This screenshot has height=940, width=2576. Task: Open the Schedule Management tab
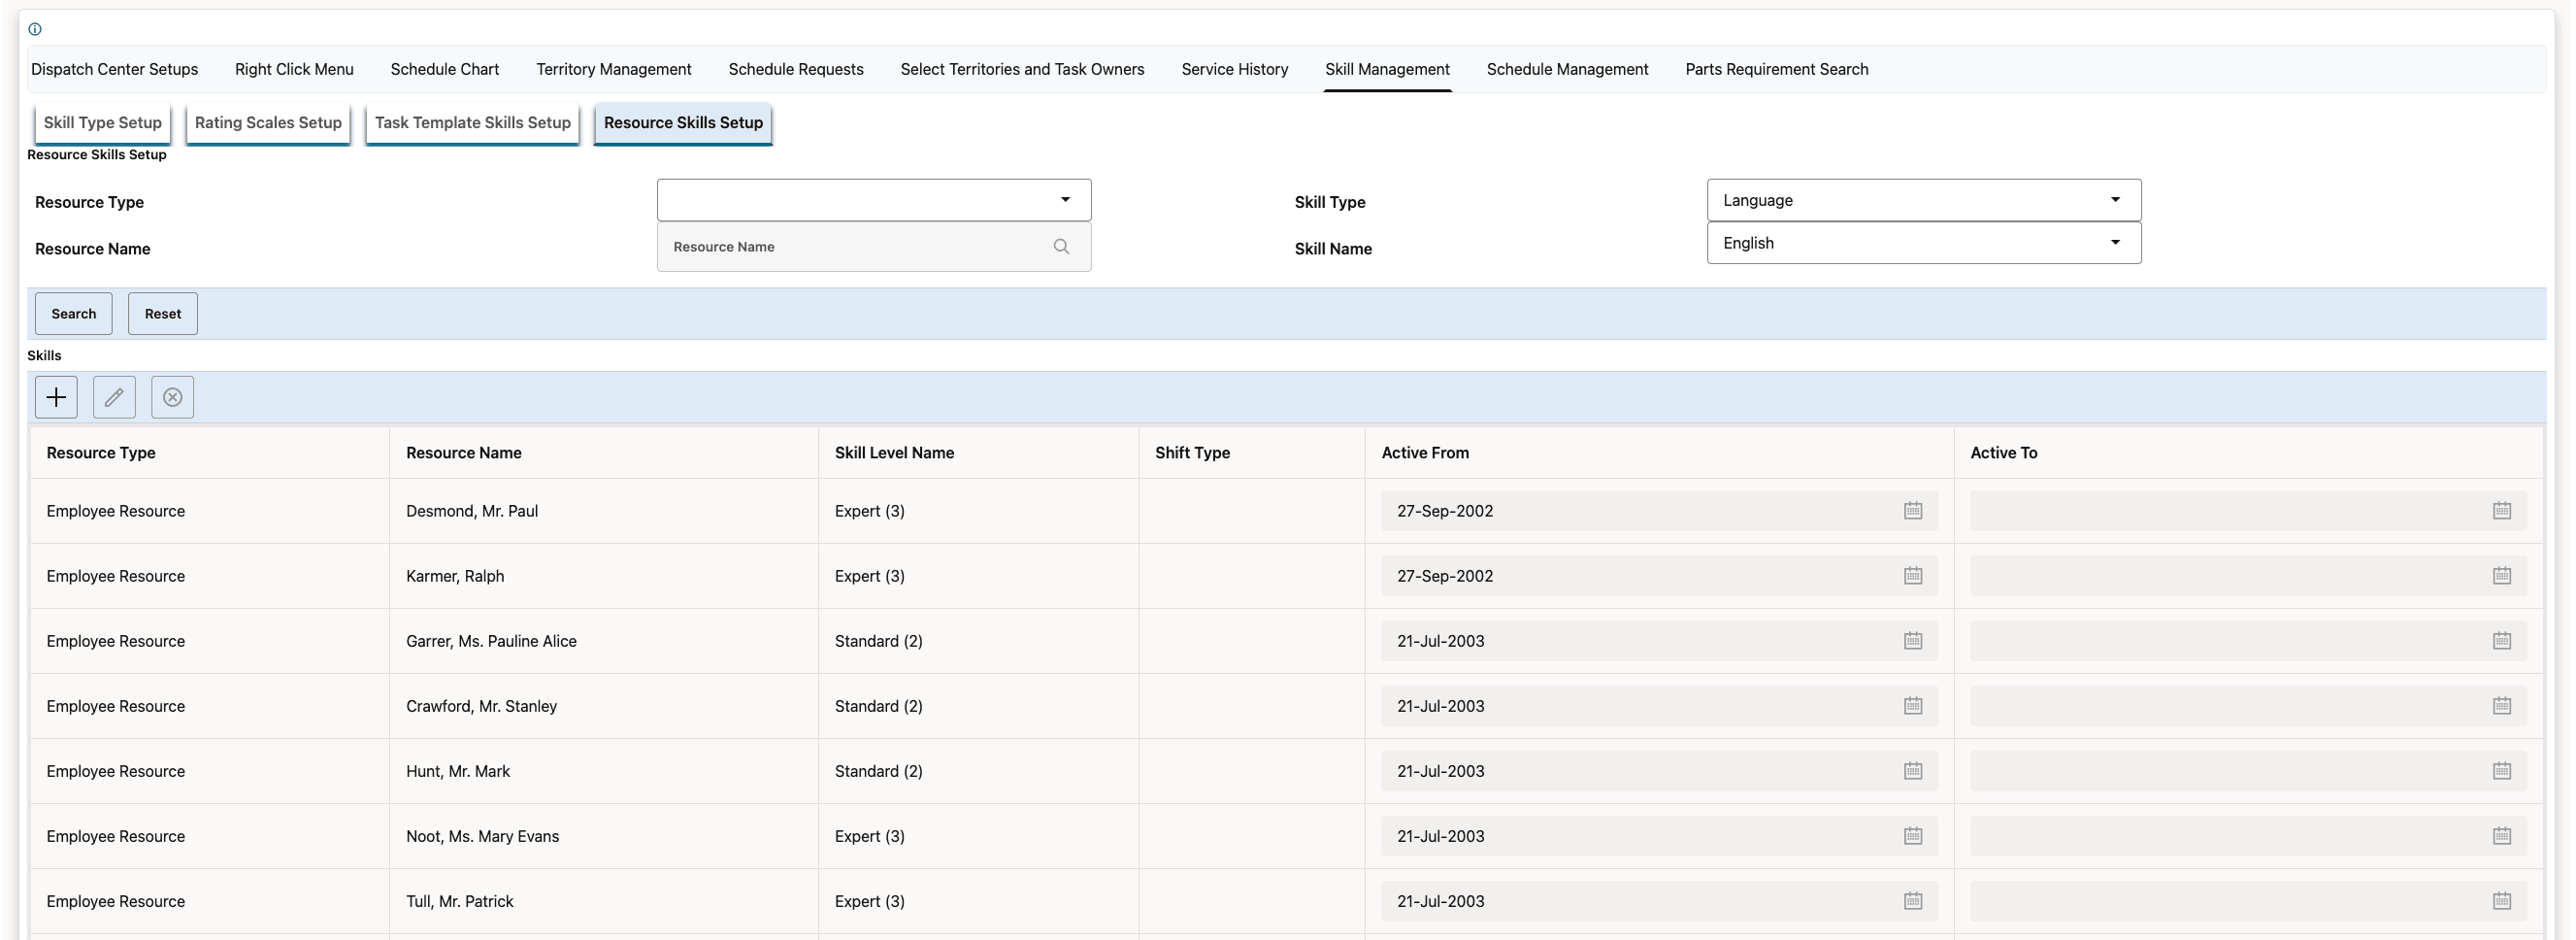pyautogui.click(x=1567, y=69)
